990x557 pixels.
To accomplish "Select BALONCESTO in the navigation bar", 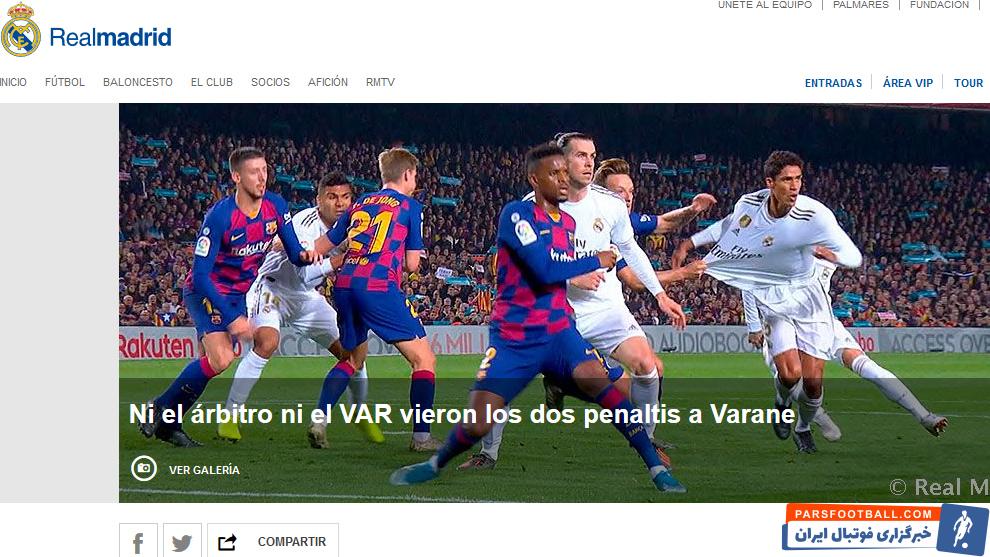I will pyautogui.click(x=138, y=82).
